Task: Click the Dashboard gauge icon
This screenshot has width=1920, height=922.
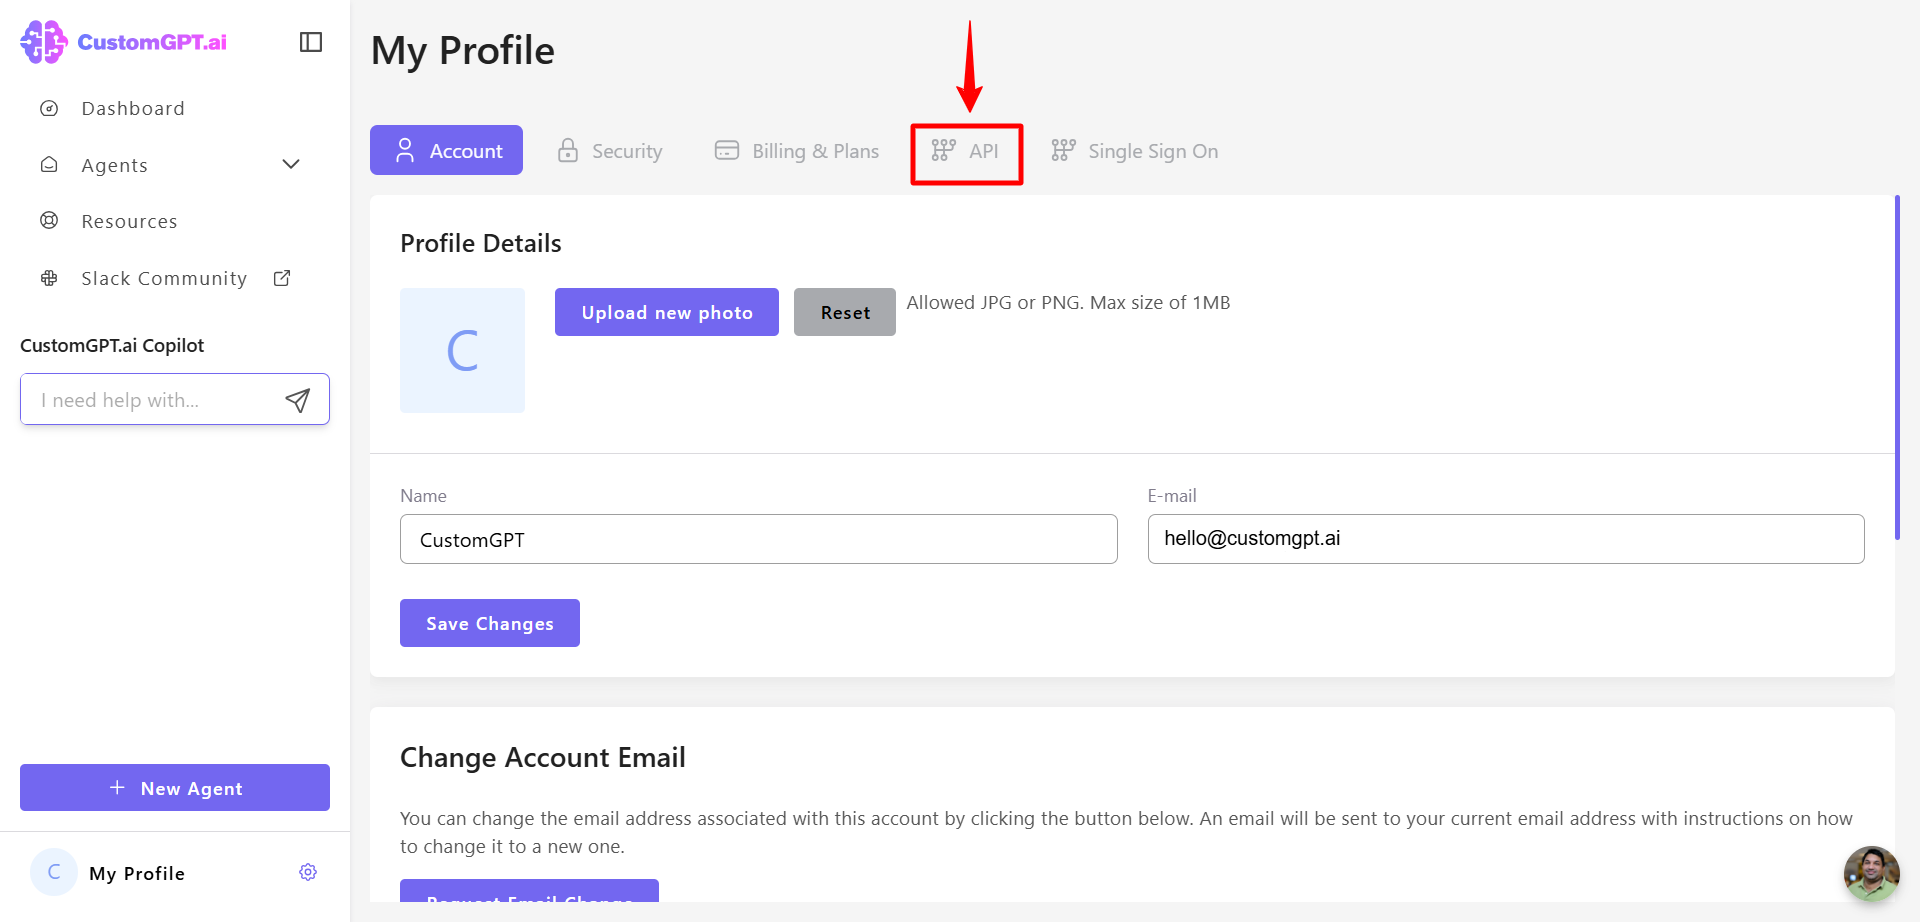Action: [x=49, y=108]
